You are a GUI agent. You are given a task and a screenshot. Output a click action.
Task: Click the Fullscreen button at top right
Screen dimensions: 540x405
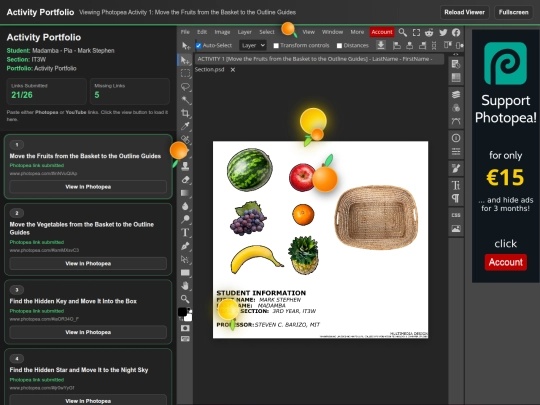513,12
